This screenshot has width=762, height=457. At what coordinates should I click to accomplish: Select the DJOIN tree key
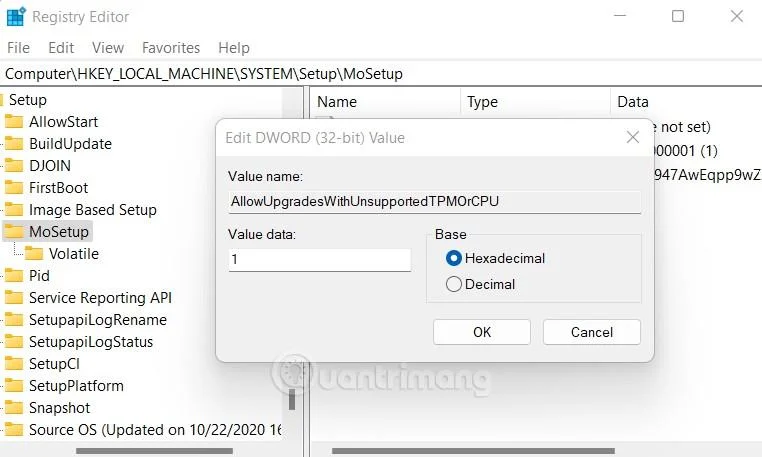50,165
